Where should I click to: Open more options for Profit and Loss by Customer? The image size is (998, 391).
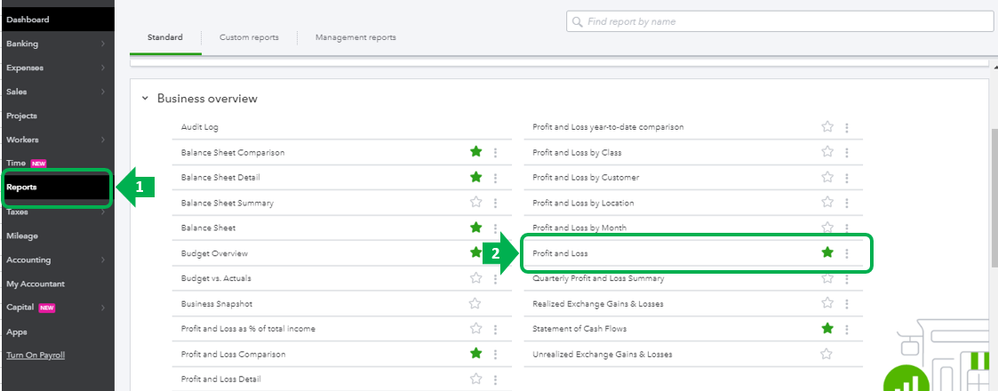coord(847,178)
